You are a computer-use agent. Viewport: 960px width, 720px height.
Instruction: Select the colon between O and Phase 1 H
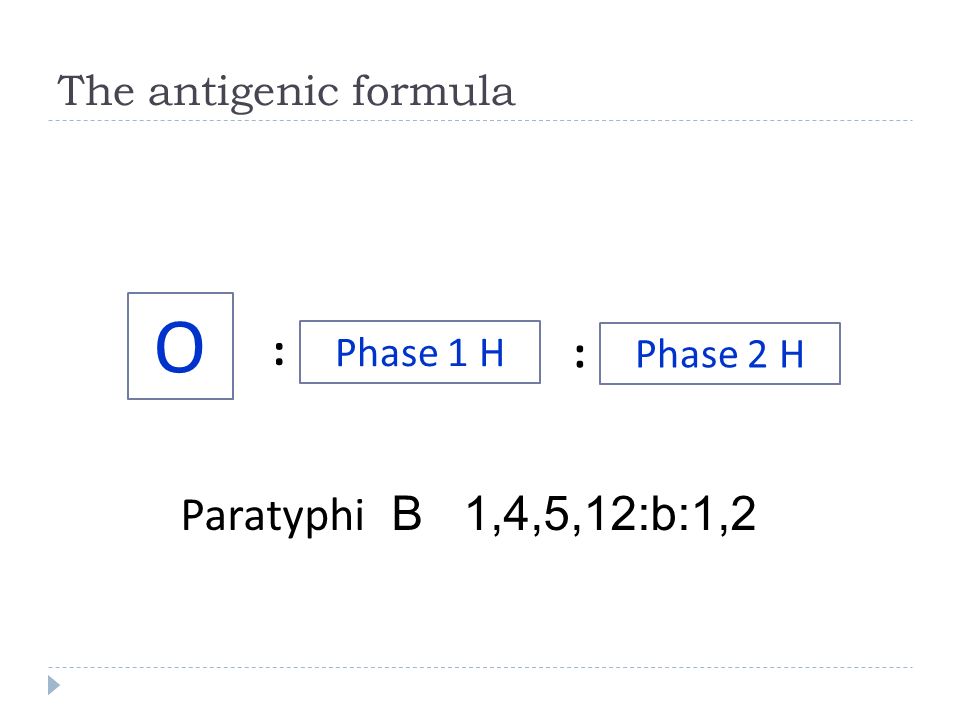point(279,354)
